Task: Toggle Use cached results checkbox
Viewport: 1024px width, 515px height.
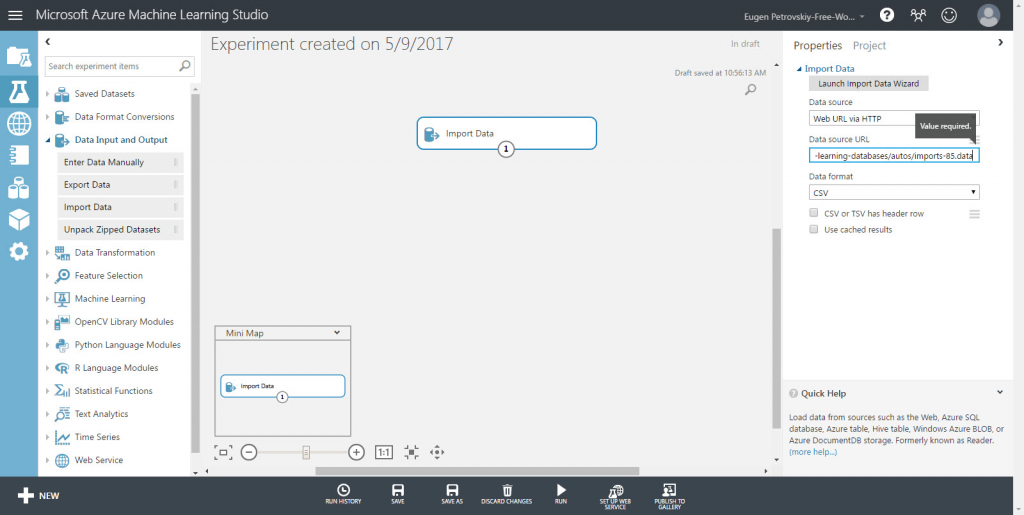Action: [x=814, y=229]
